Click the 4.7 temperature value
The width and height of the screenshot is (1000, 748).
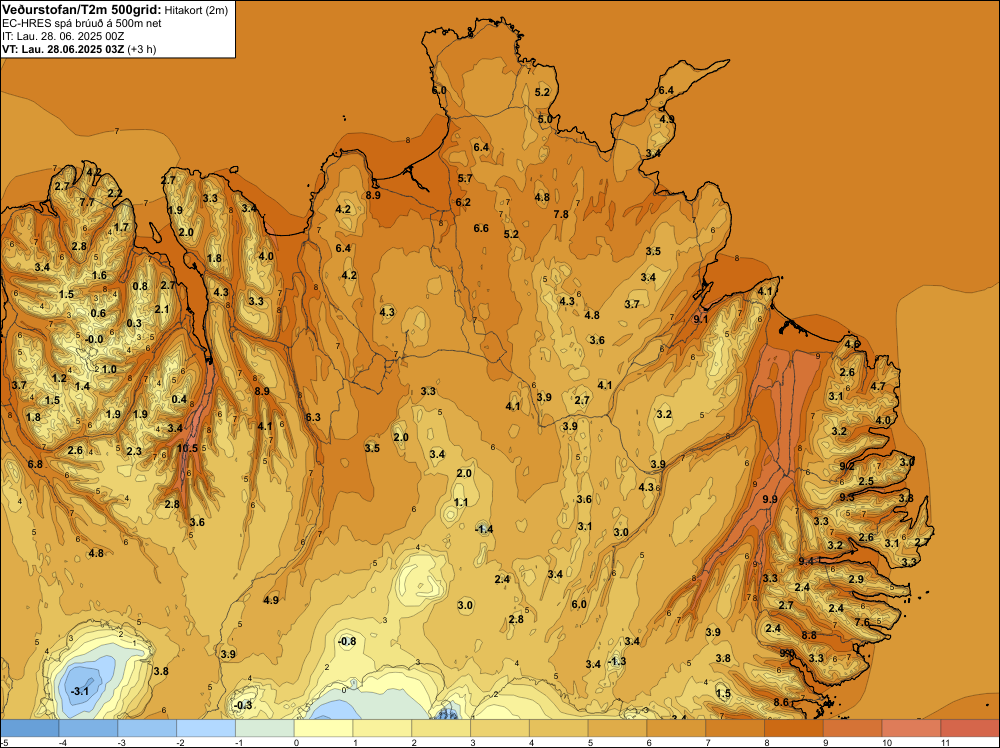(878, 386)
